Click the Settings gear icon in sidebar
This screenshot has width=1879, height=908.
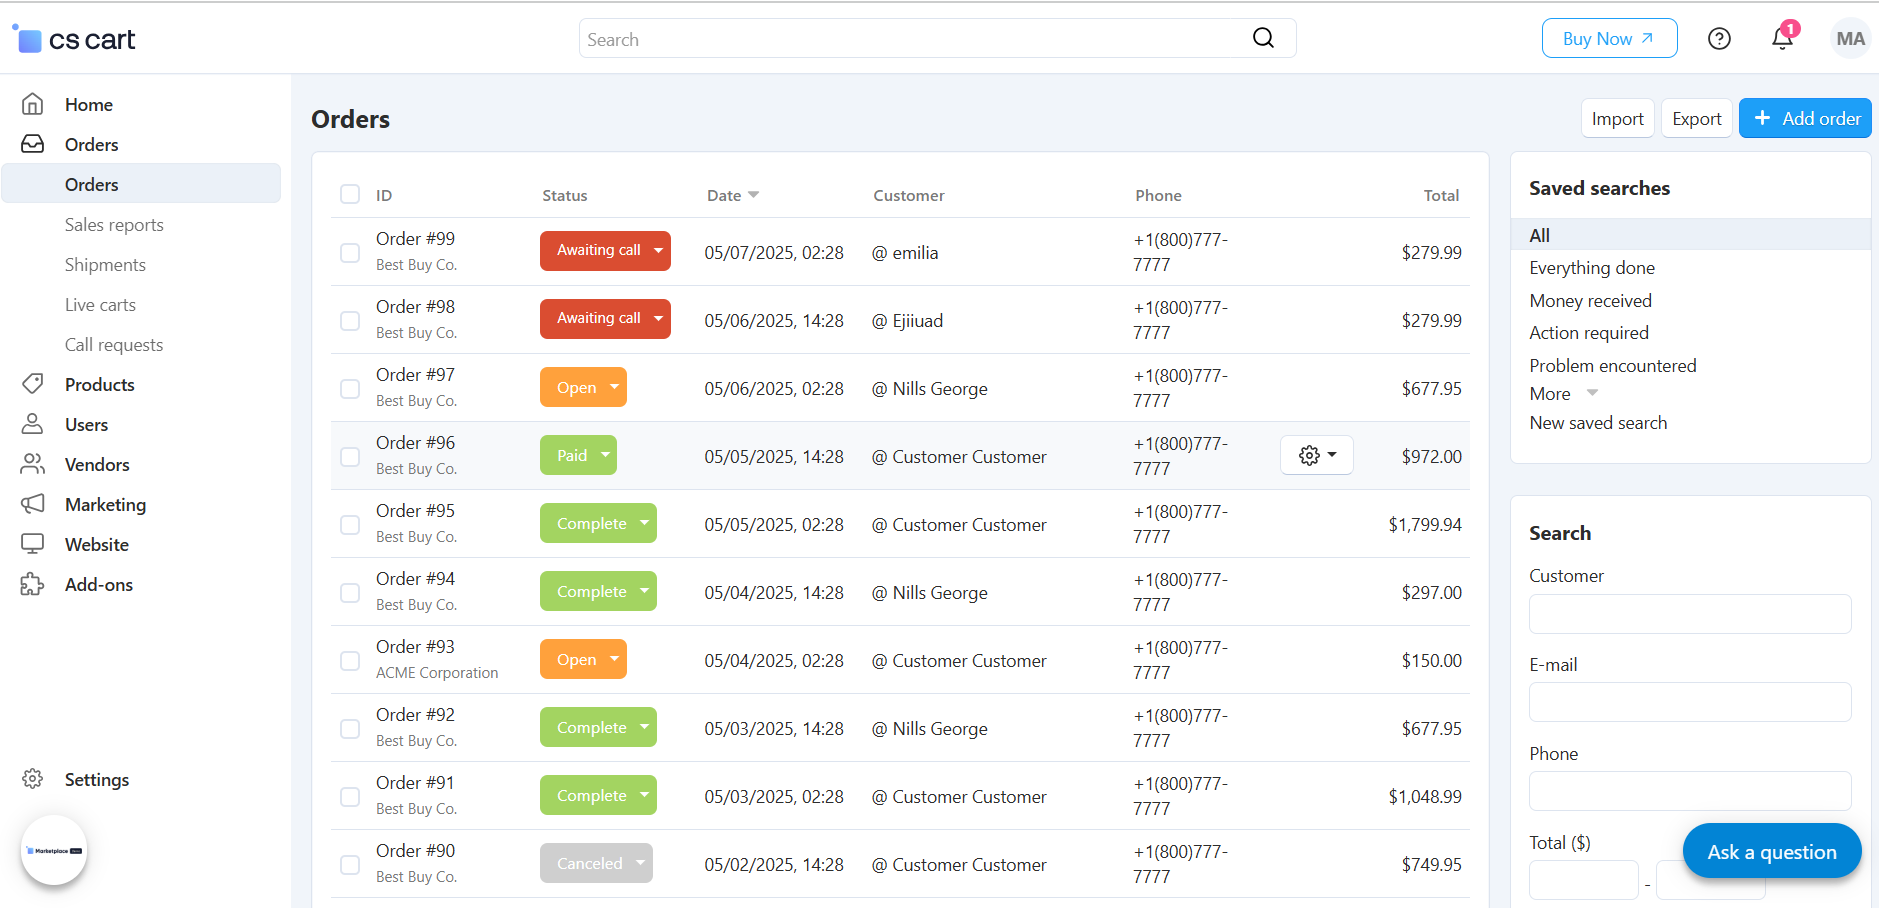point(33,779)
